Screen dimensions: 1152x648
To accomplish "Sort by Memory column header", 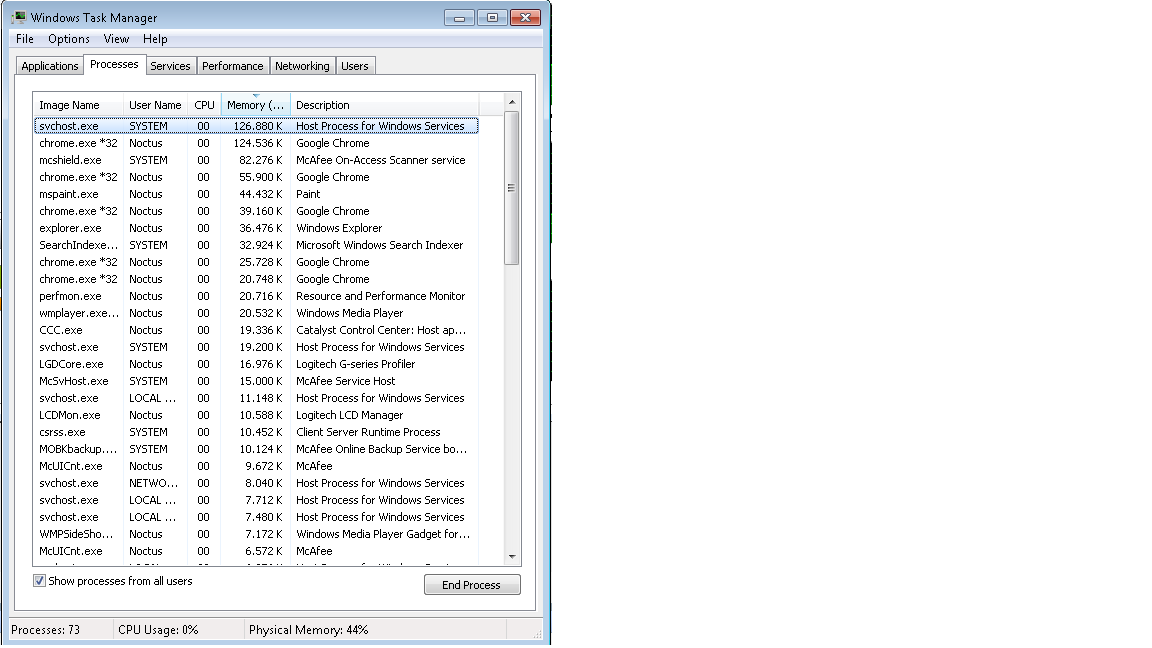I will pos(256,105).
